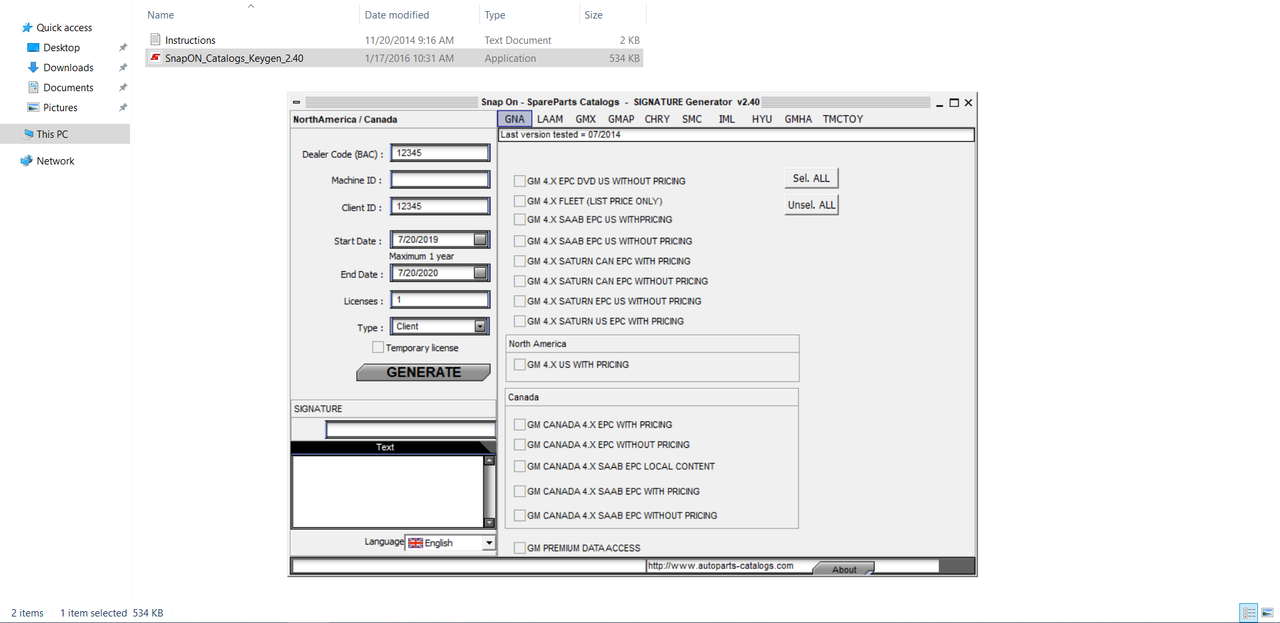The height and width of the screenshot is (623, 1280).
Task: Check GM 4.X FLEET (LIST PRICE ONLY)
Action: (520, 201)
